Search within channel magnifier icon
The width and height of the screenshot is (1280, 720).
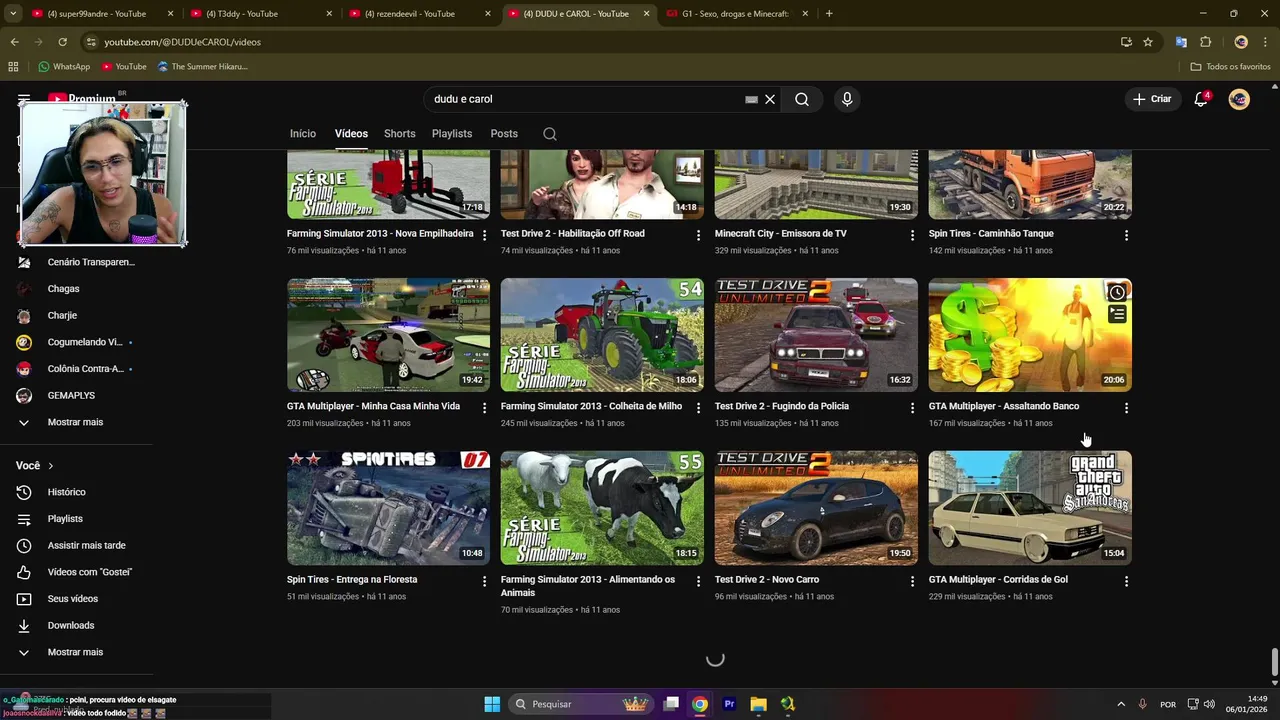[x=549, y=134]
